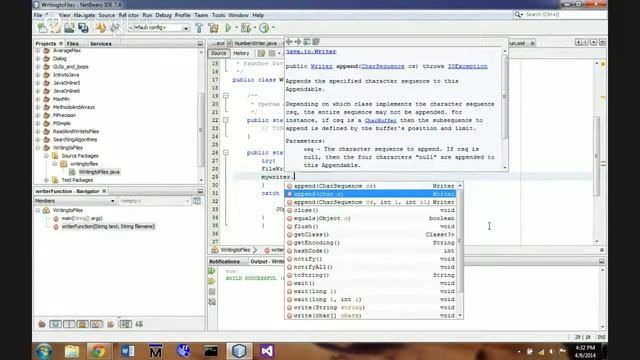Toggle Fully Qualified Names in Navigator
640x360 pixels.
point(111,324)
